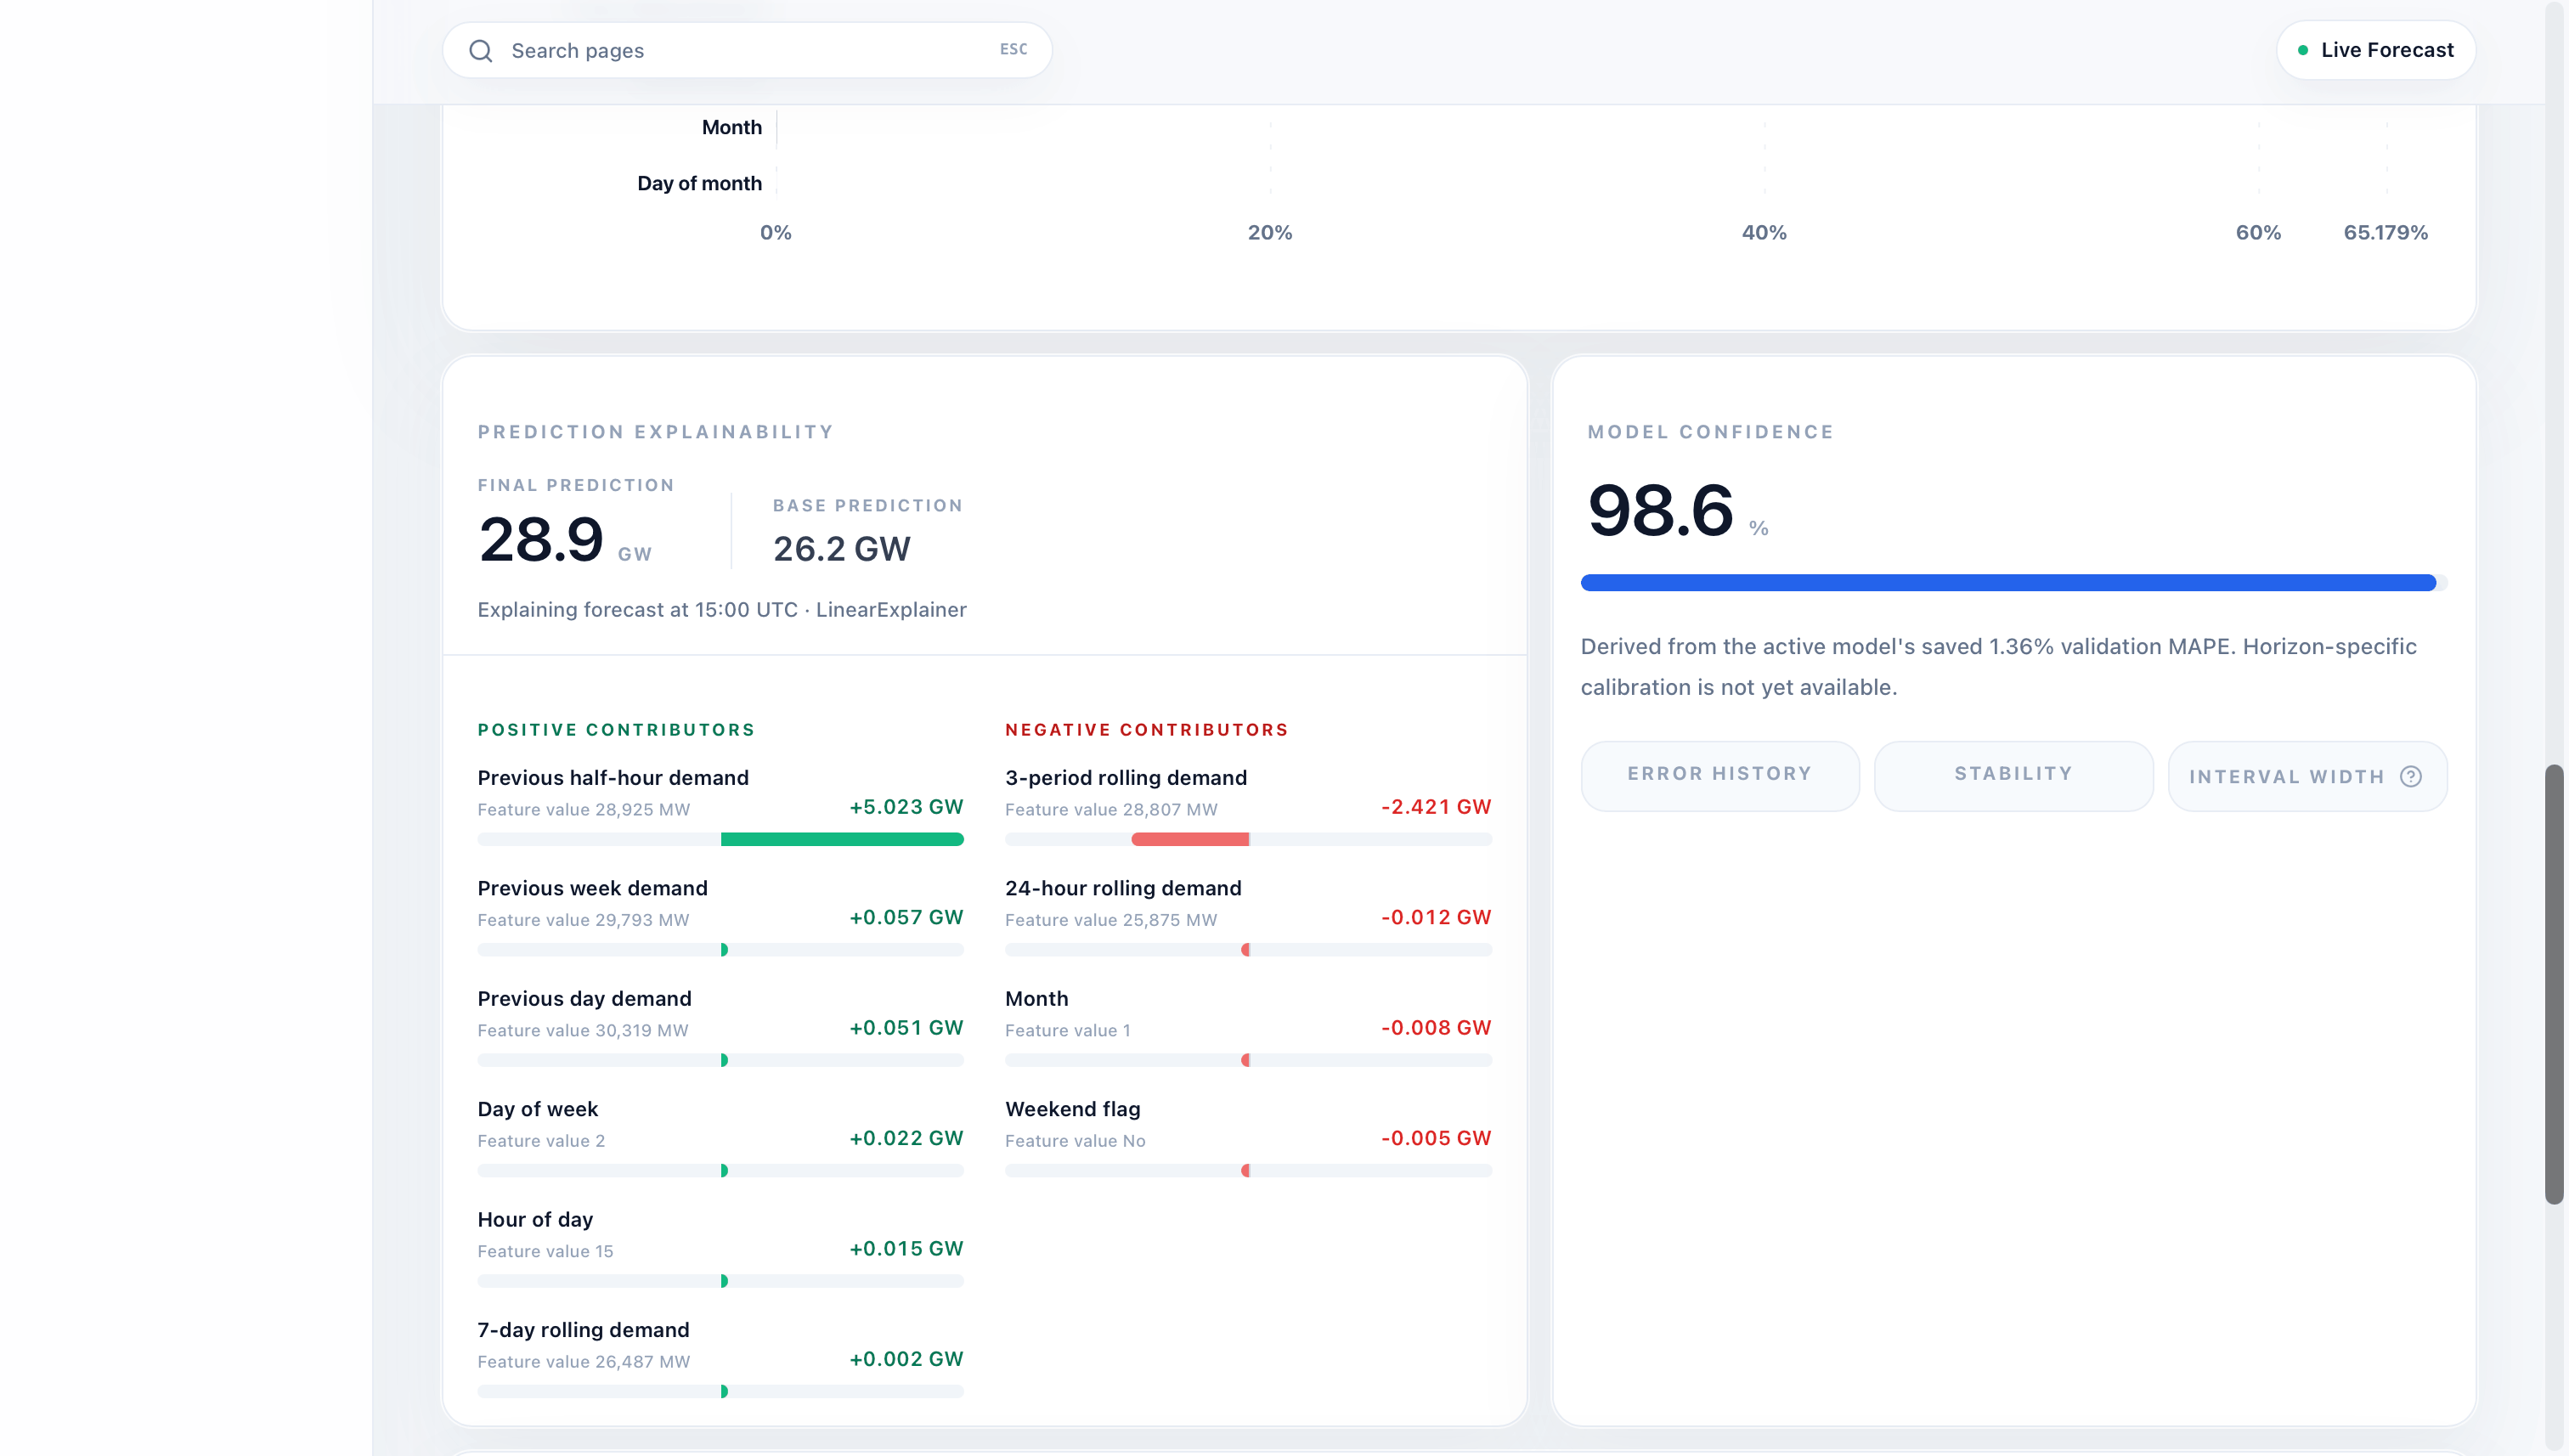Click the Final Prediction 28.9 value
The image size is (2569, 1456).
pyautogui.click(x=541, y=539)
